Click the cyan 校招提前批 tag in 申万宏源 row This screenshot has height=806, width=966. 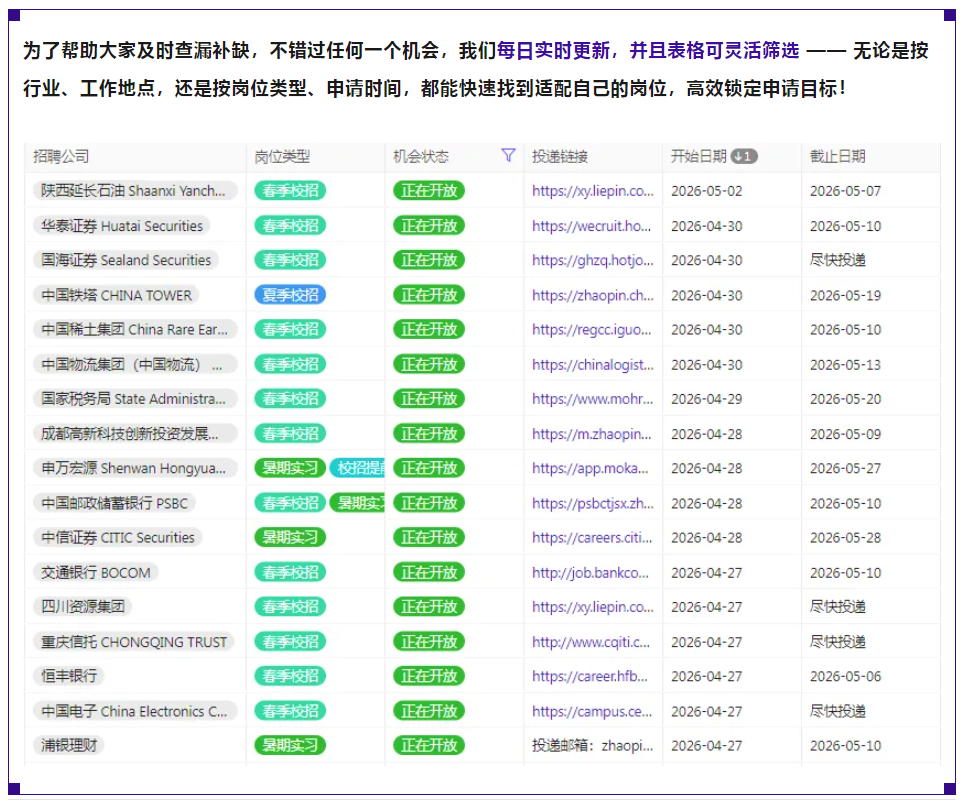click(358, 468)
